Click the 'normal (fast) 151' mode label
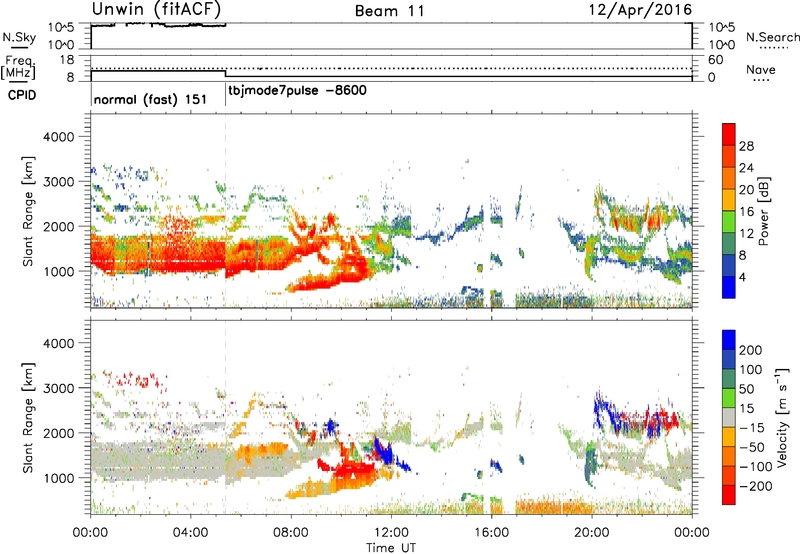The width and height of the screenshot is (800, 554). coord(150,99)
